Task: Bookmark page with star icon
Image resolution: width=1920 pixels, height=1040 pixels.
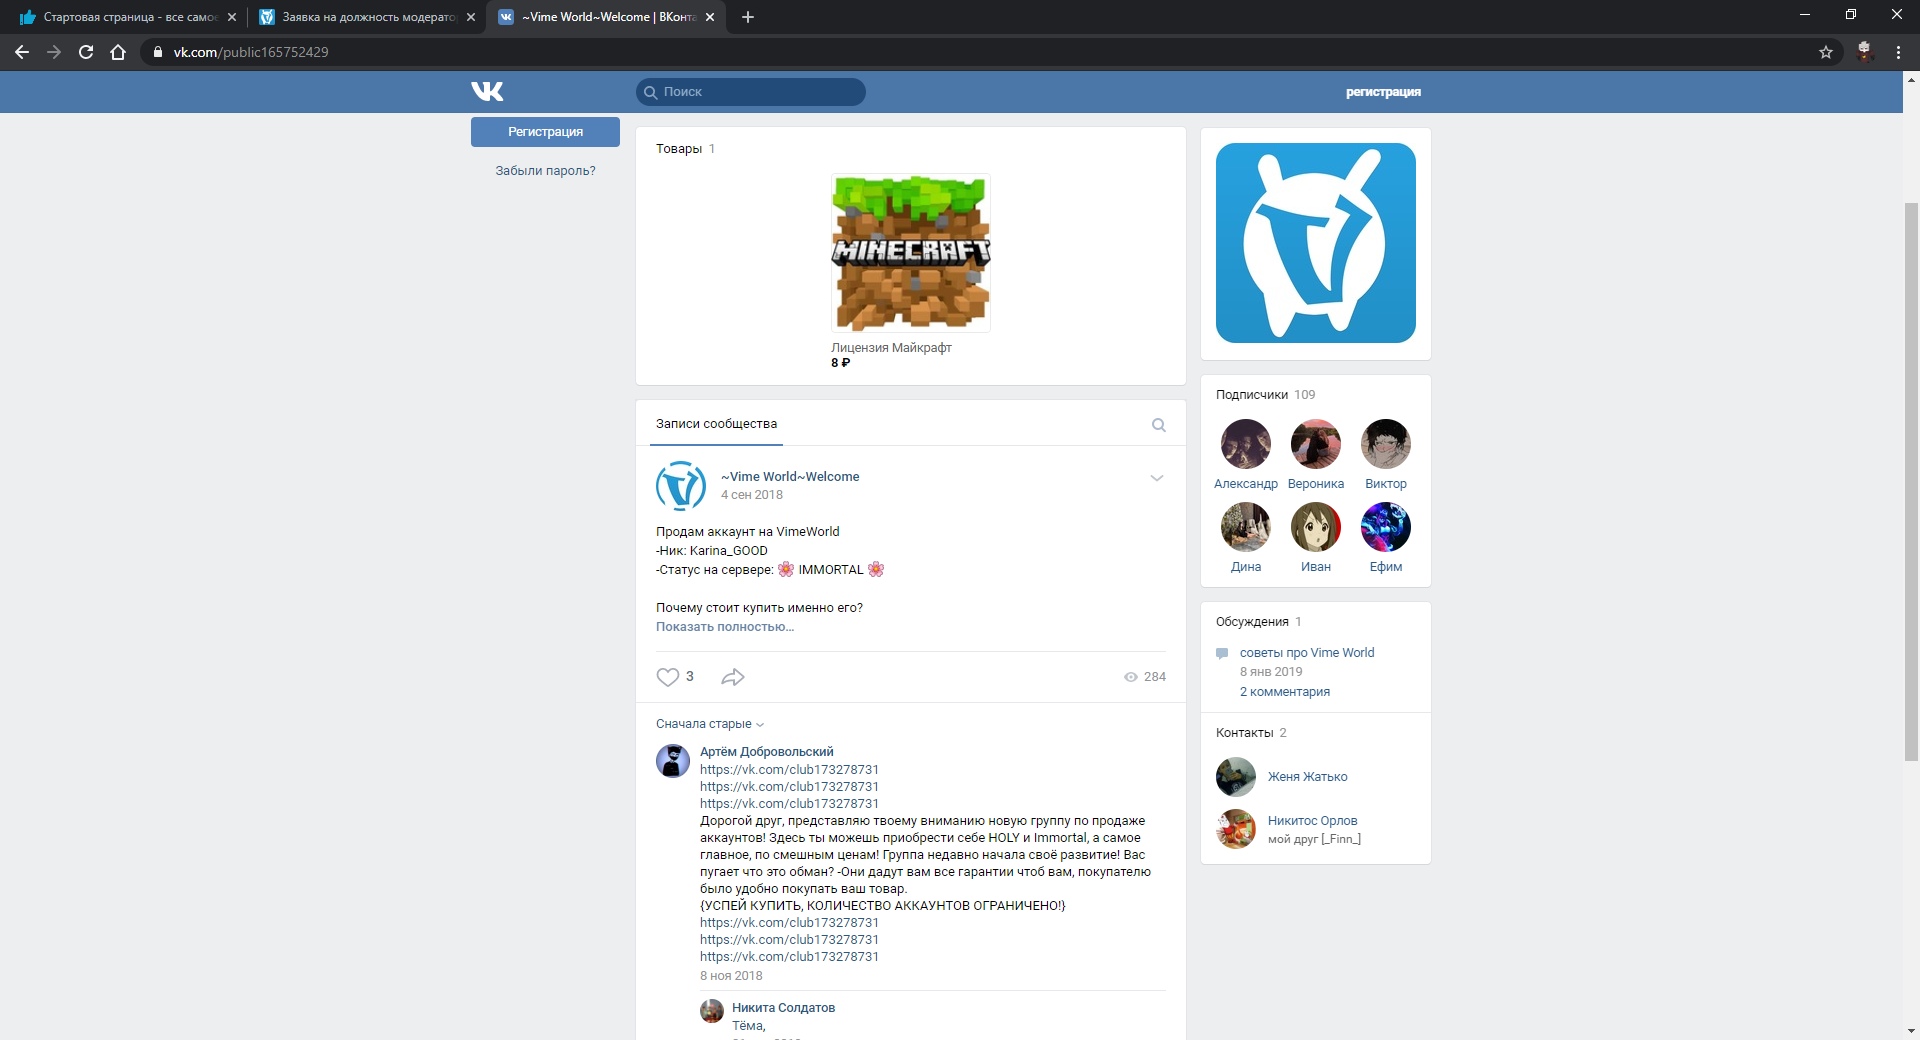Action: tap(1826, 52)
